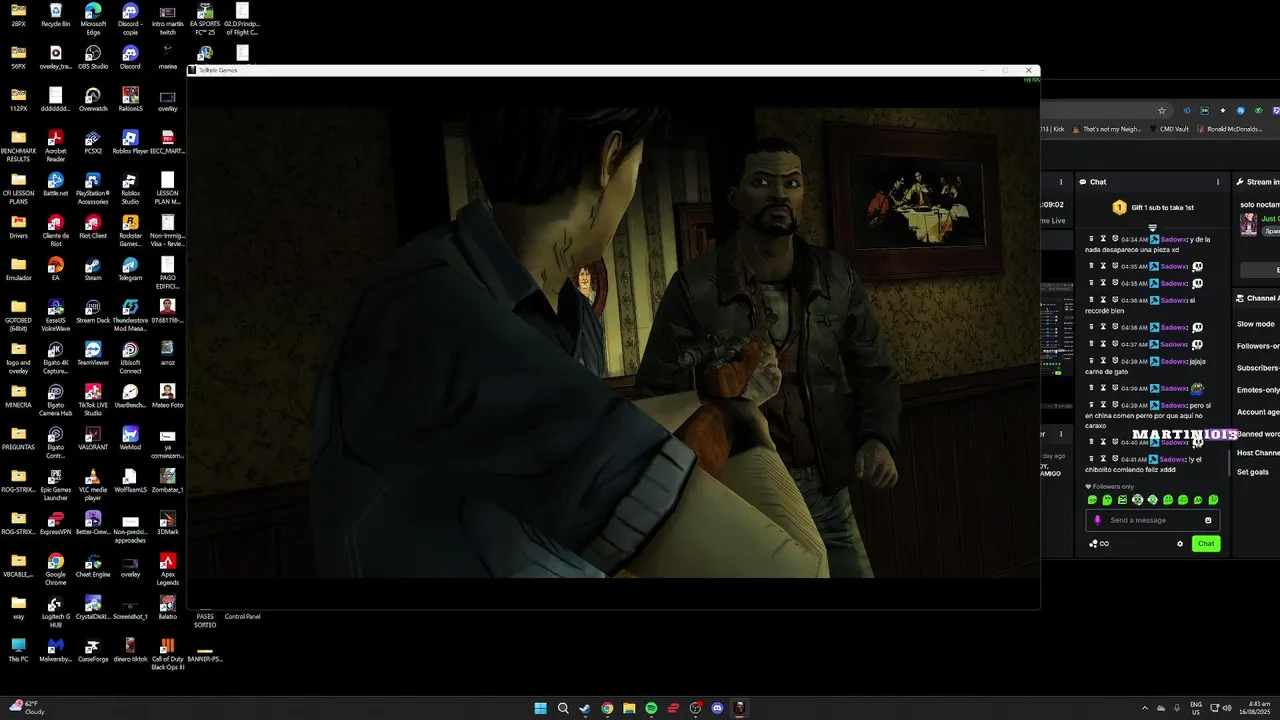Open the emote picker in message box
Image resolution: width=1280 pixels, height=720 pixels.
(1208, 520)
